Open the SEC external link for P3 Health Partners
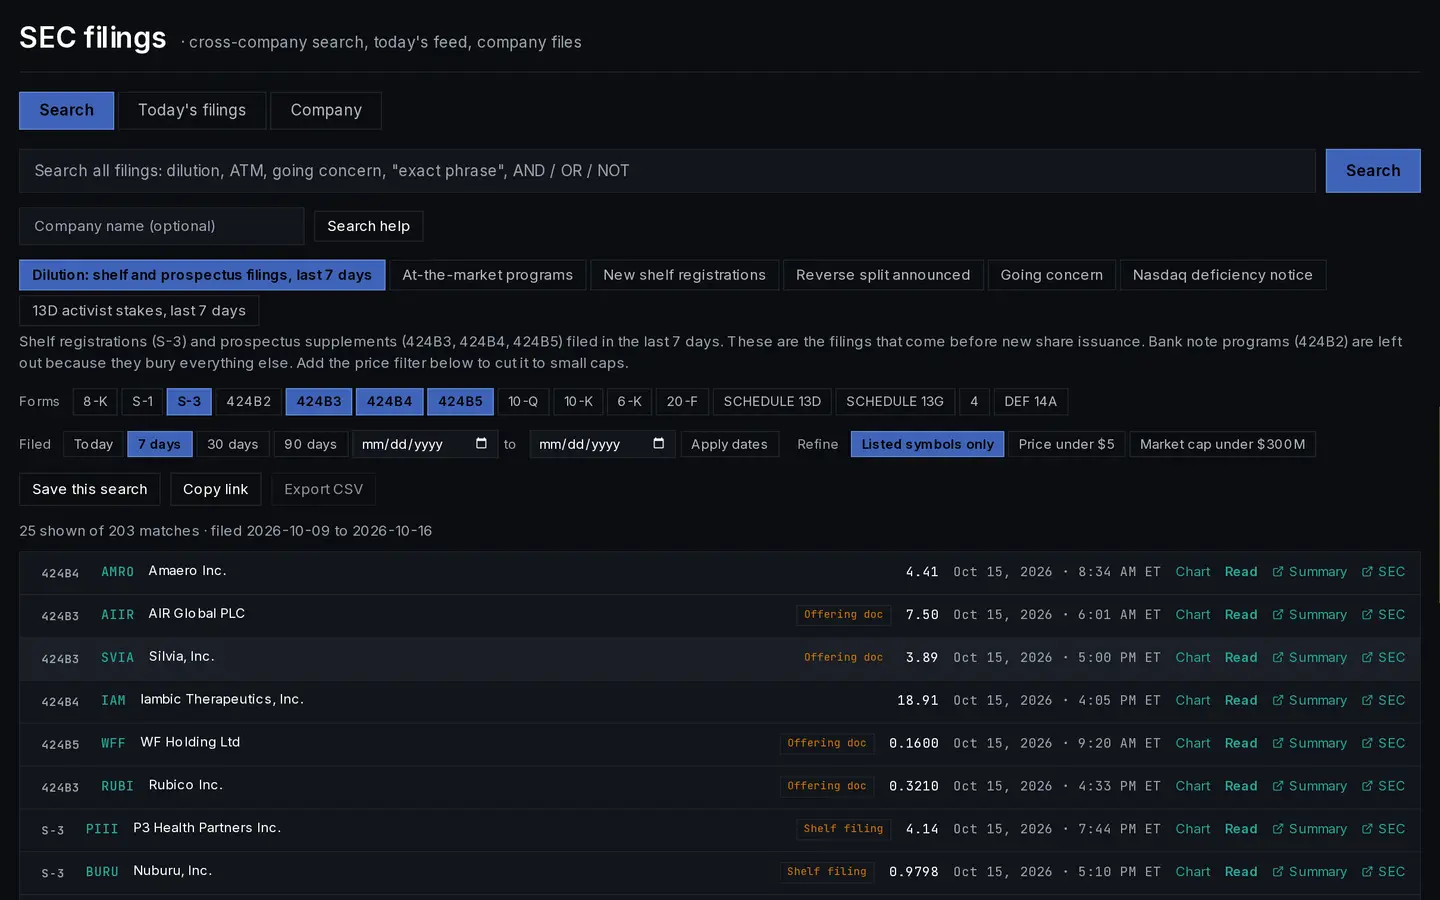The image size is (1440, 900). coord(1383,829)
